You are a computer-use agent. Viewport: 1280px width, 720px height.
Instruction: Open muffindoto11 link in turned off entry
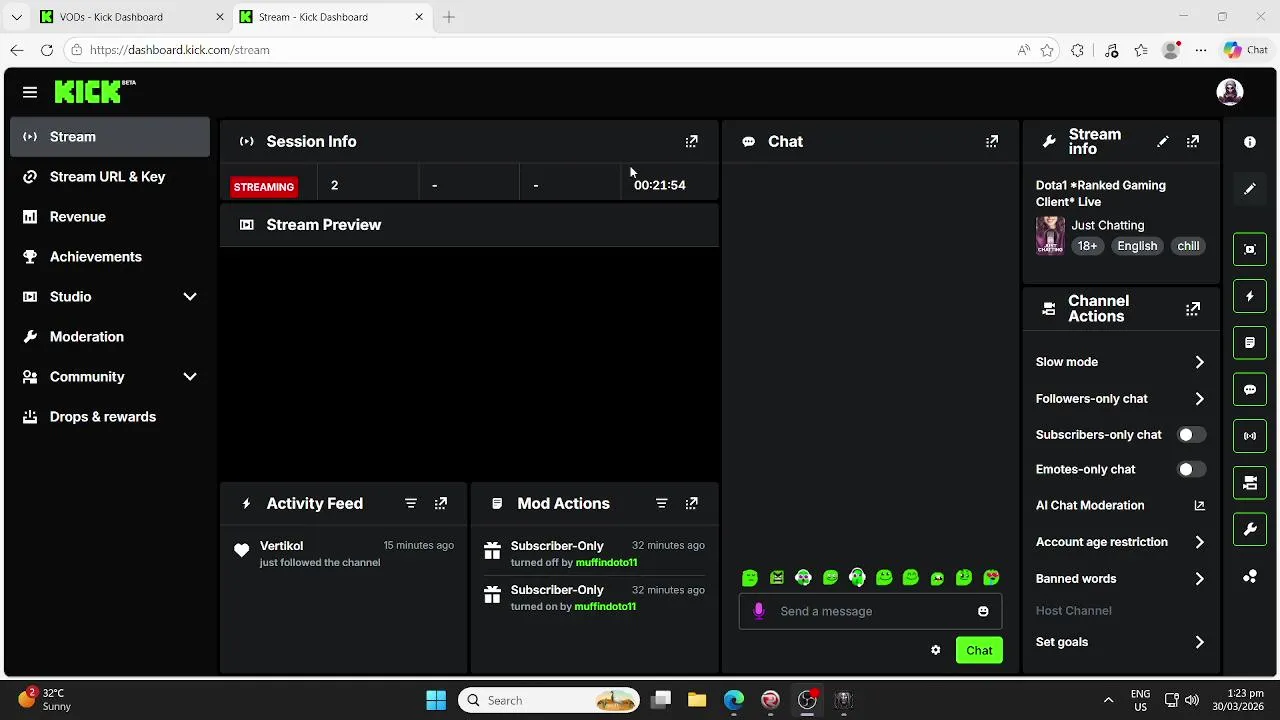606,562
